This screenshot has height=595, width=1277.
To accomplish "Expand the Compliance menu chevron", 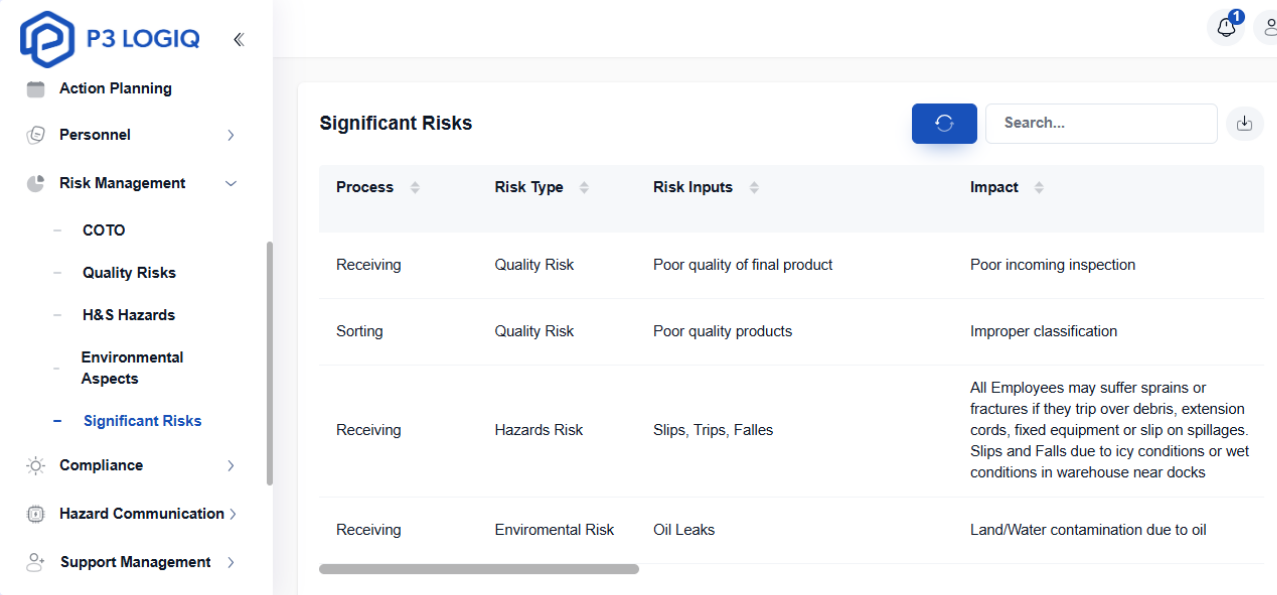I will pos(231,465).
